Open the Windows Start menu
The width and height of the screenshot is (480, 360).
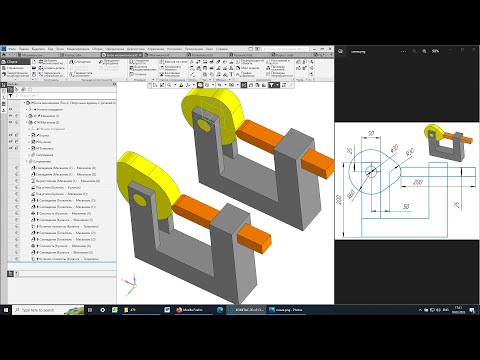point(6,310)
